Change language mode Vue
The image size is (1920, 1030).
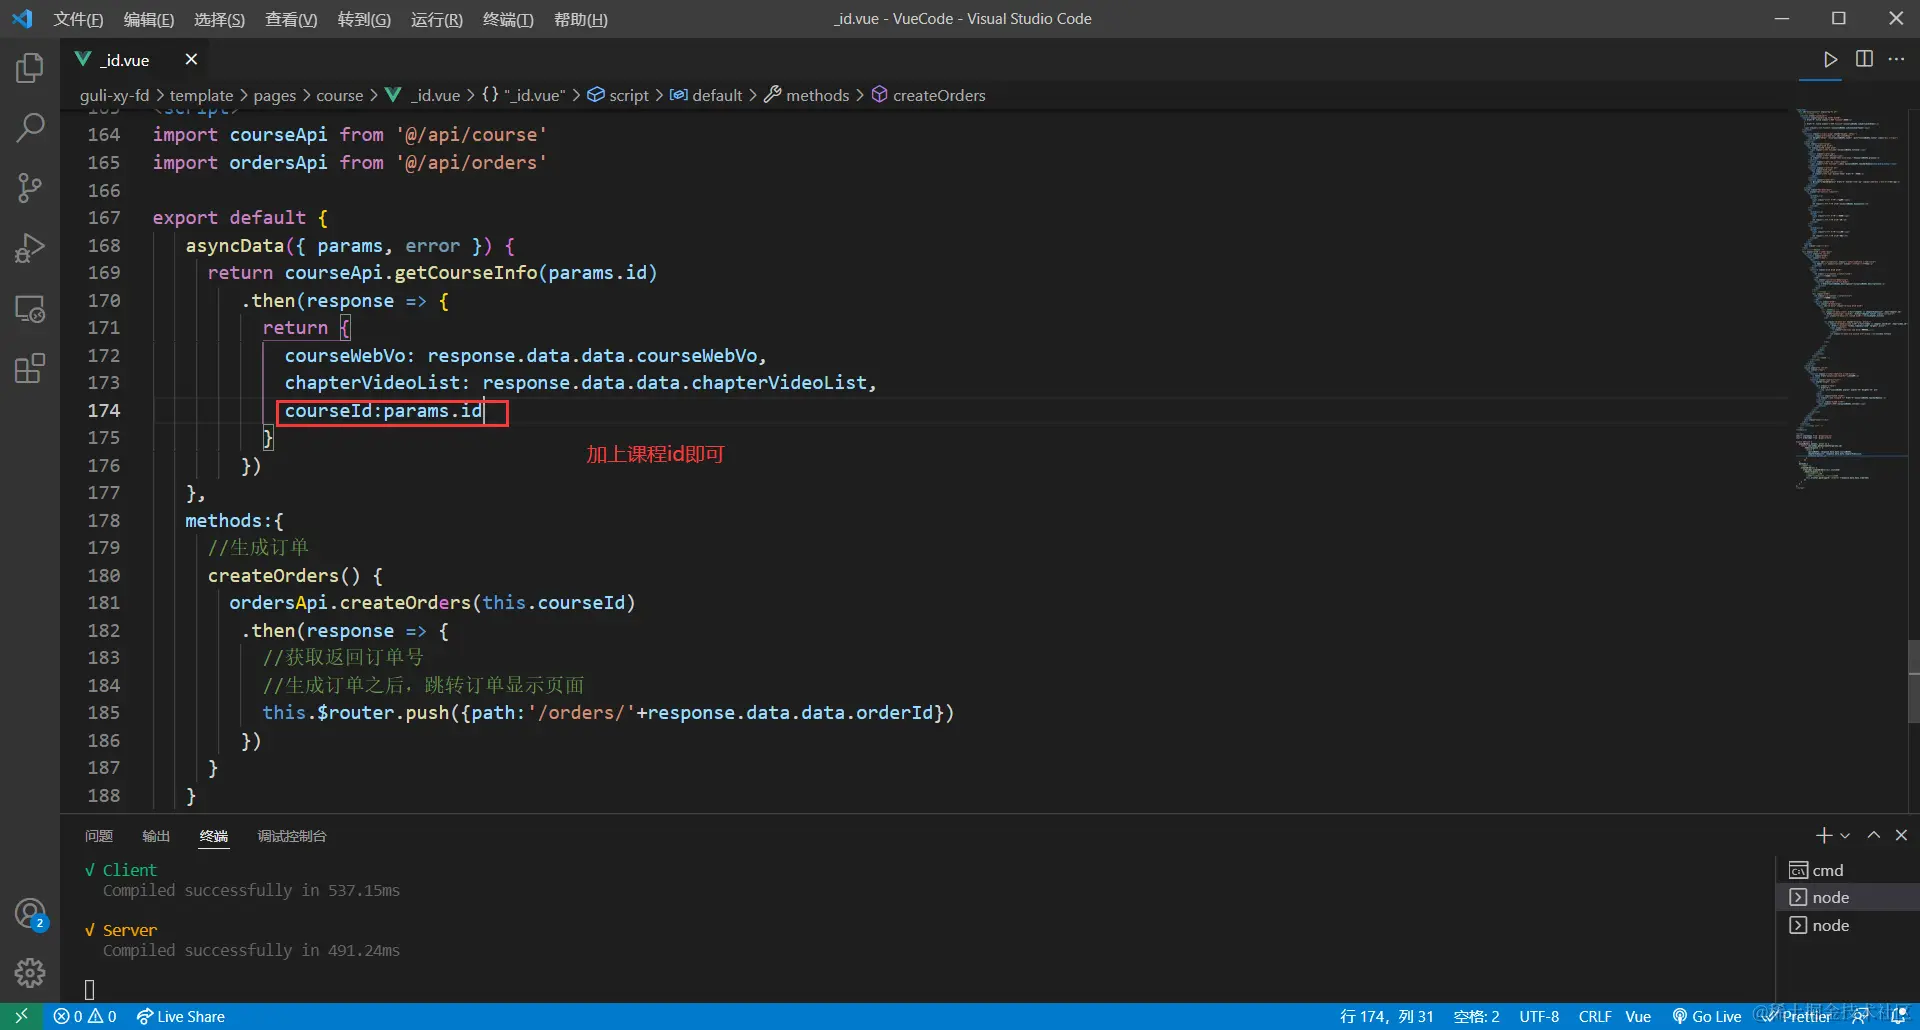tap(1638, 1016)
